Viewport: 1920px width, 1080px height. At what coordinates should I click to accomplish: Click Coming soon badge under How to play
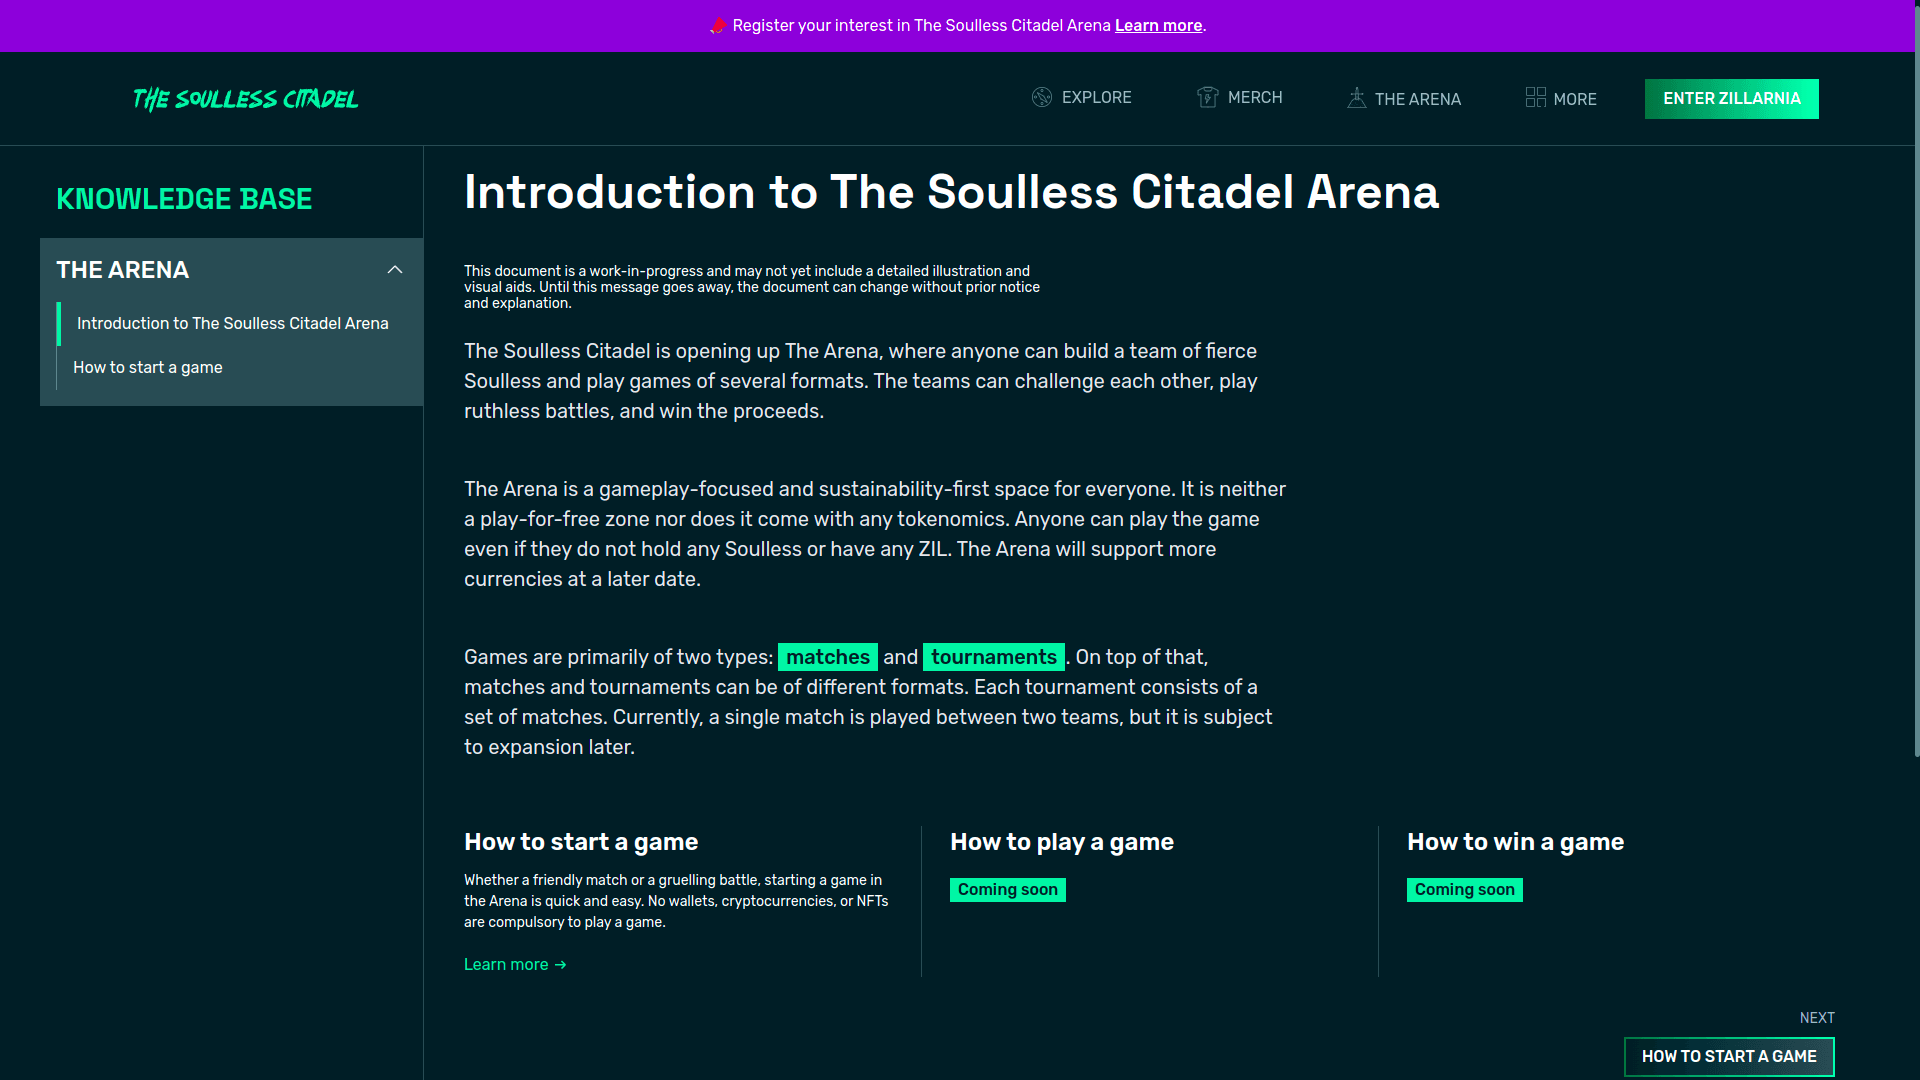point(1007,889)
